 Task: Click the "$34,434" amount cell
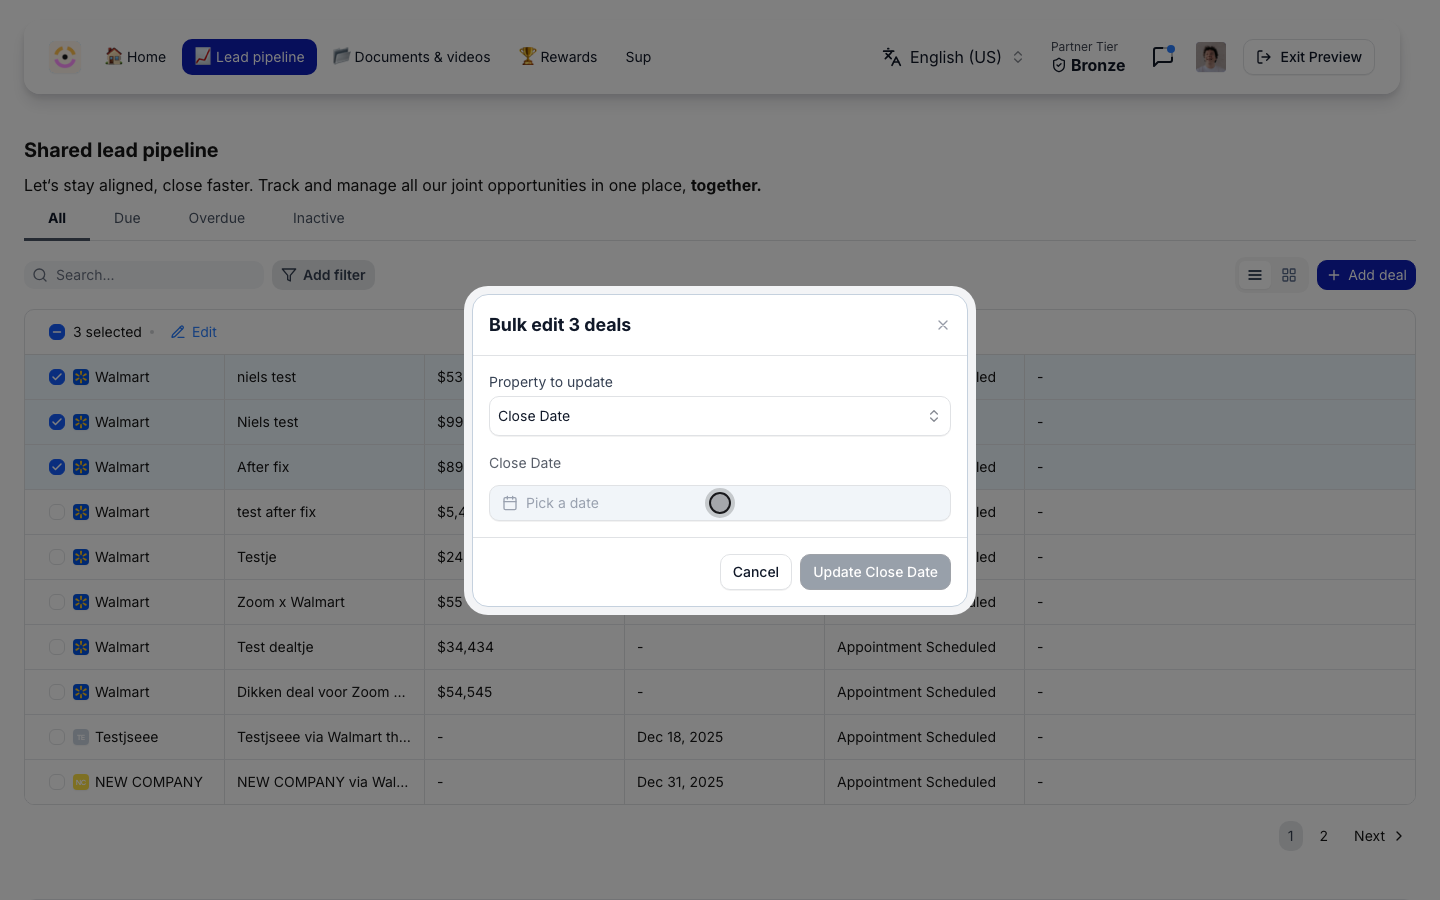click(465, 647)
